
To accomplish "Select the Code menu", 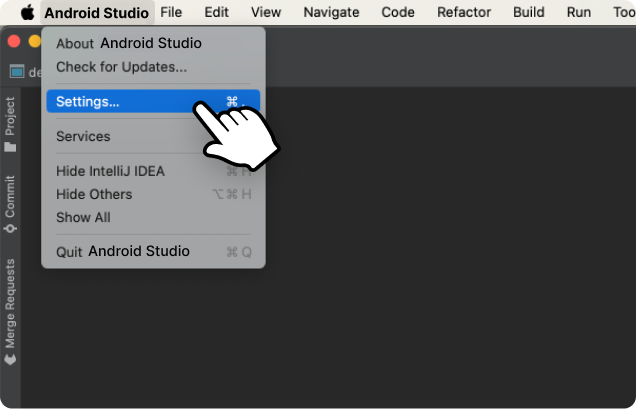I will 398,12.
